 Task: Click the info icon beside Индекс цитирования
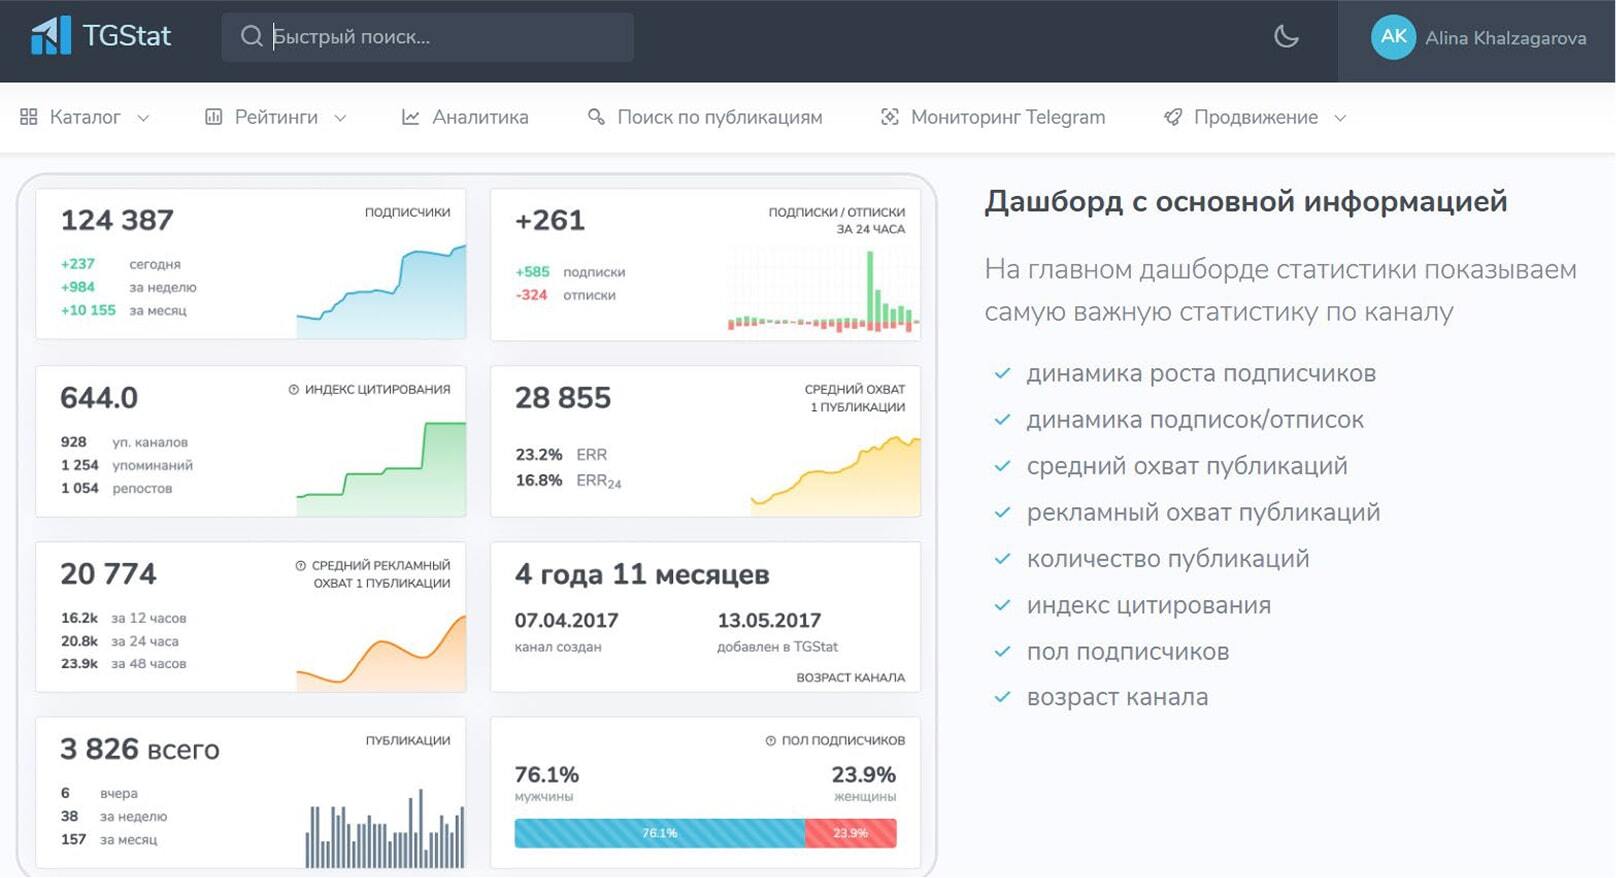pyautogui.click(x=294, y=389)
